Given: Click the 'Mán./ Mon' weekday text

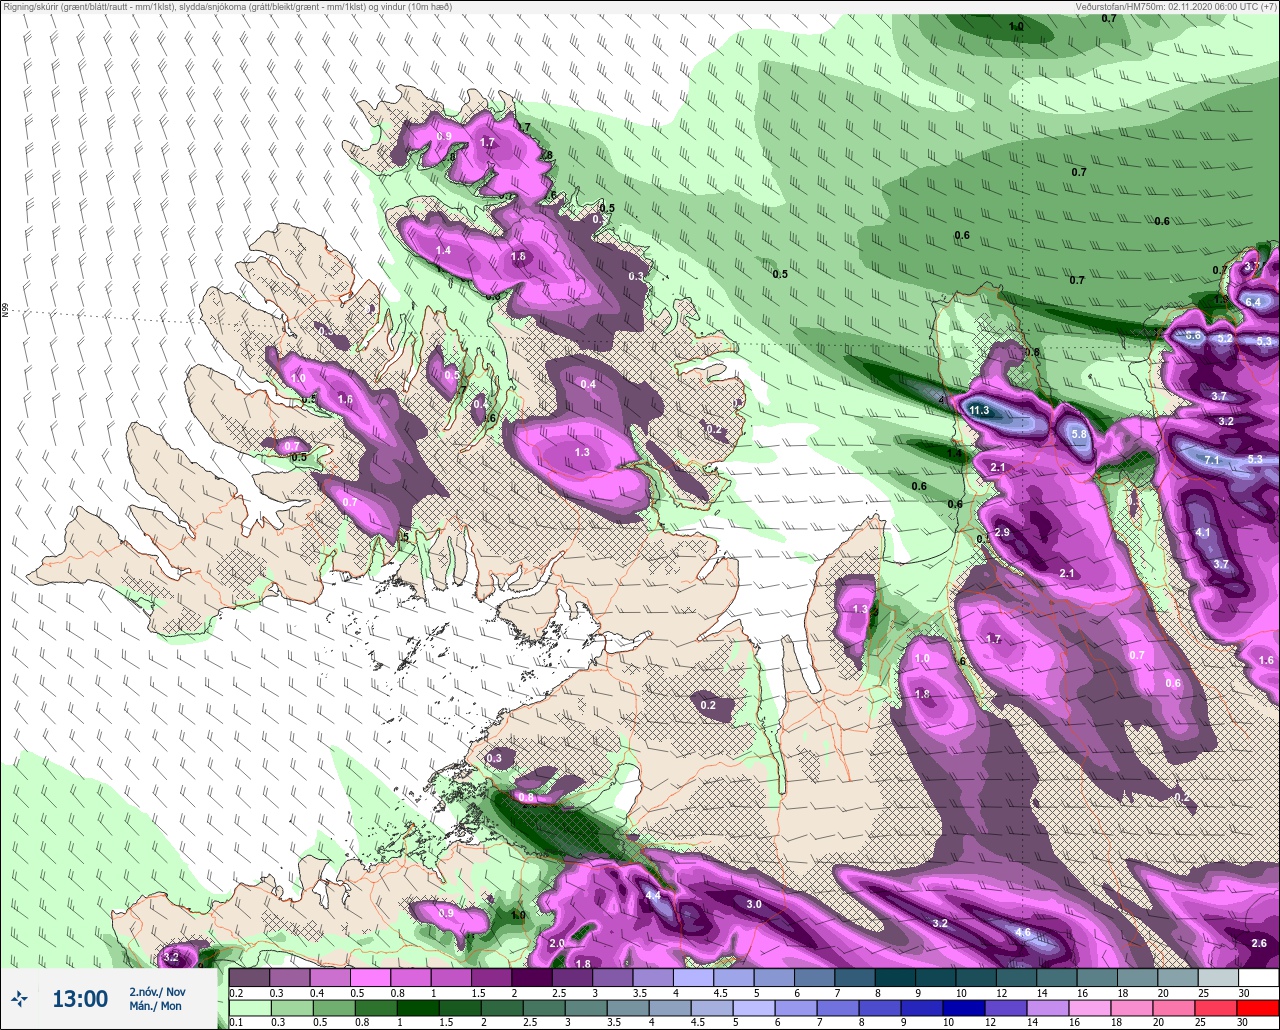Looking at the screenshot, I should [x=155, y=1006].
